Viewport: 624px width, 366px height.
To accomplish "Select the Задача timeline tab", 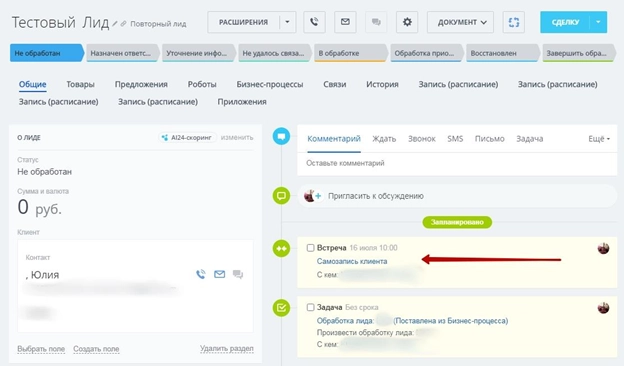I will point(530,138).
